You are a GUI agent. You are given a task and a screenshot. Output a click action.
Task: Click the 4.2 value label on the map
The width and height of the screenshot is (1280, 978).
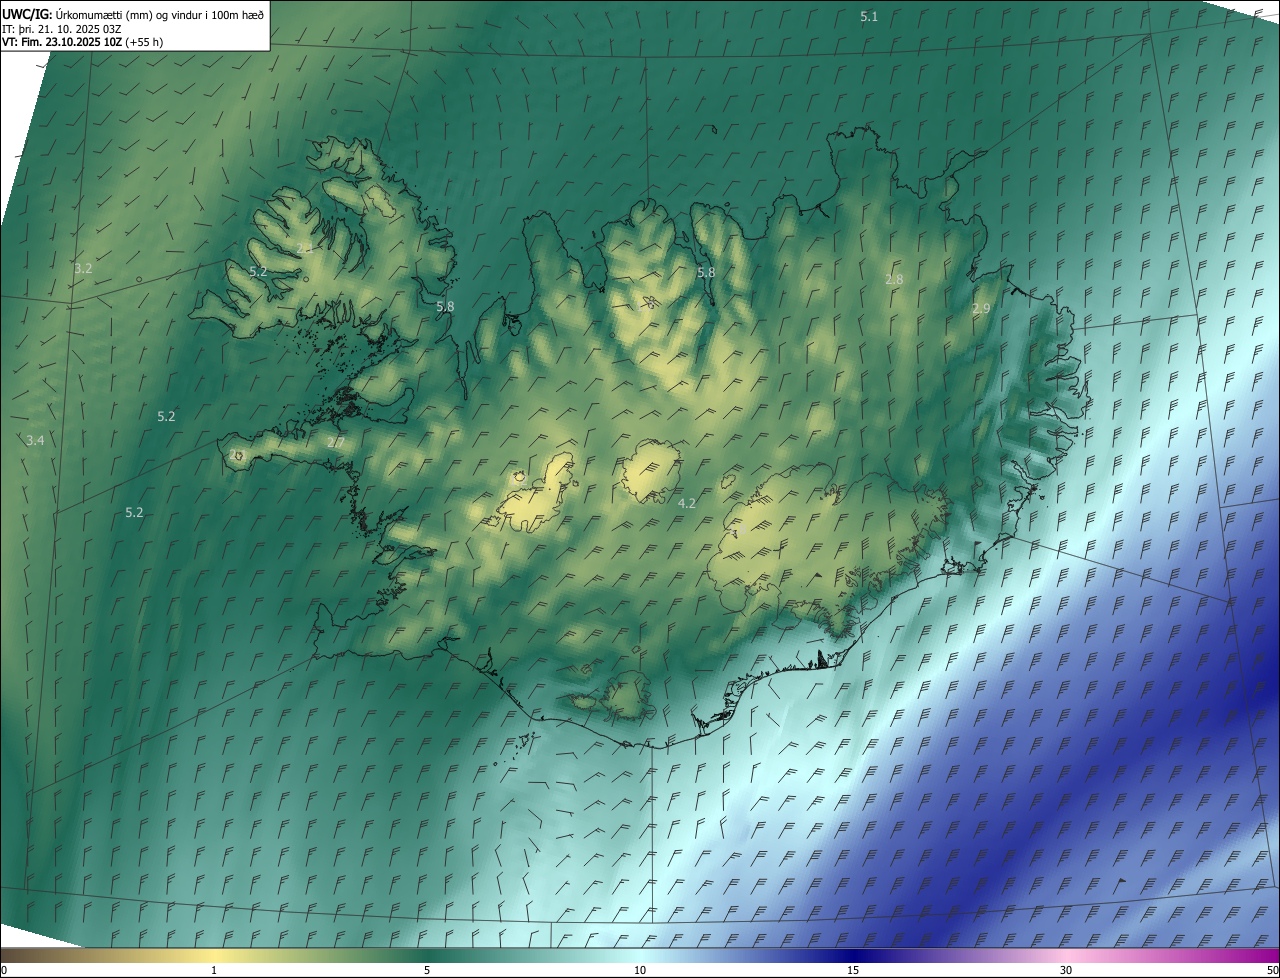pos(687,504)
